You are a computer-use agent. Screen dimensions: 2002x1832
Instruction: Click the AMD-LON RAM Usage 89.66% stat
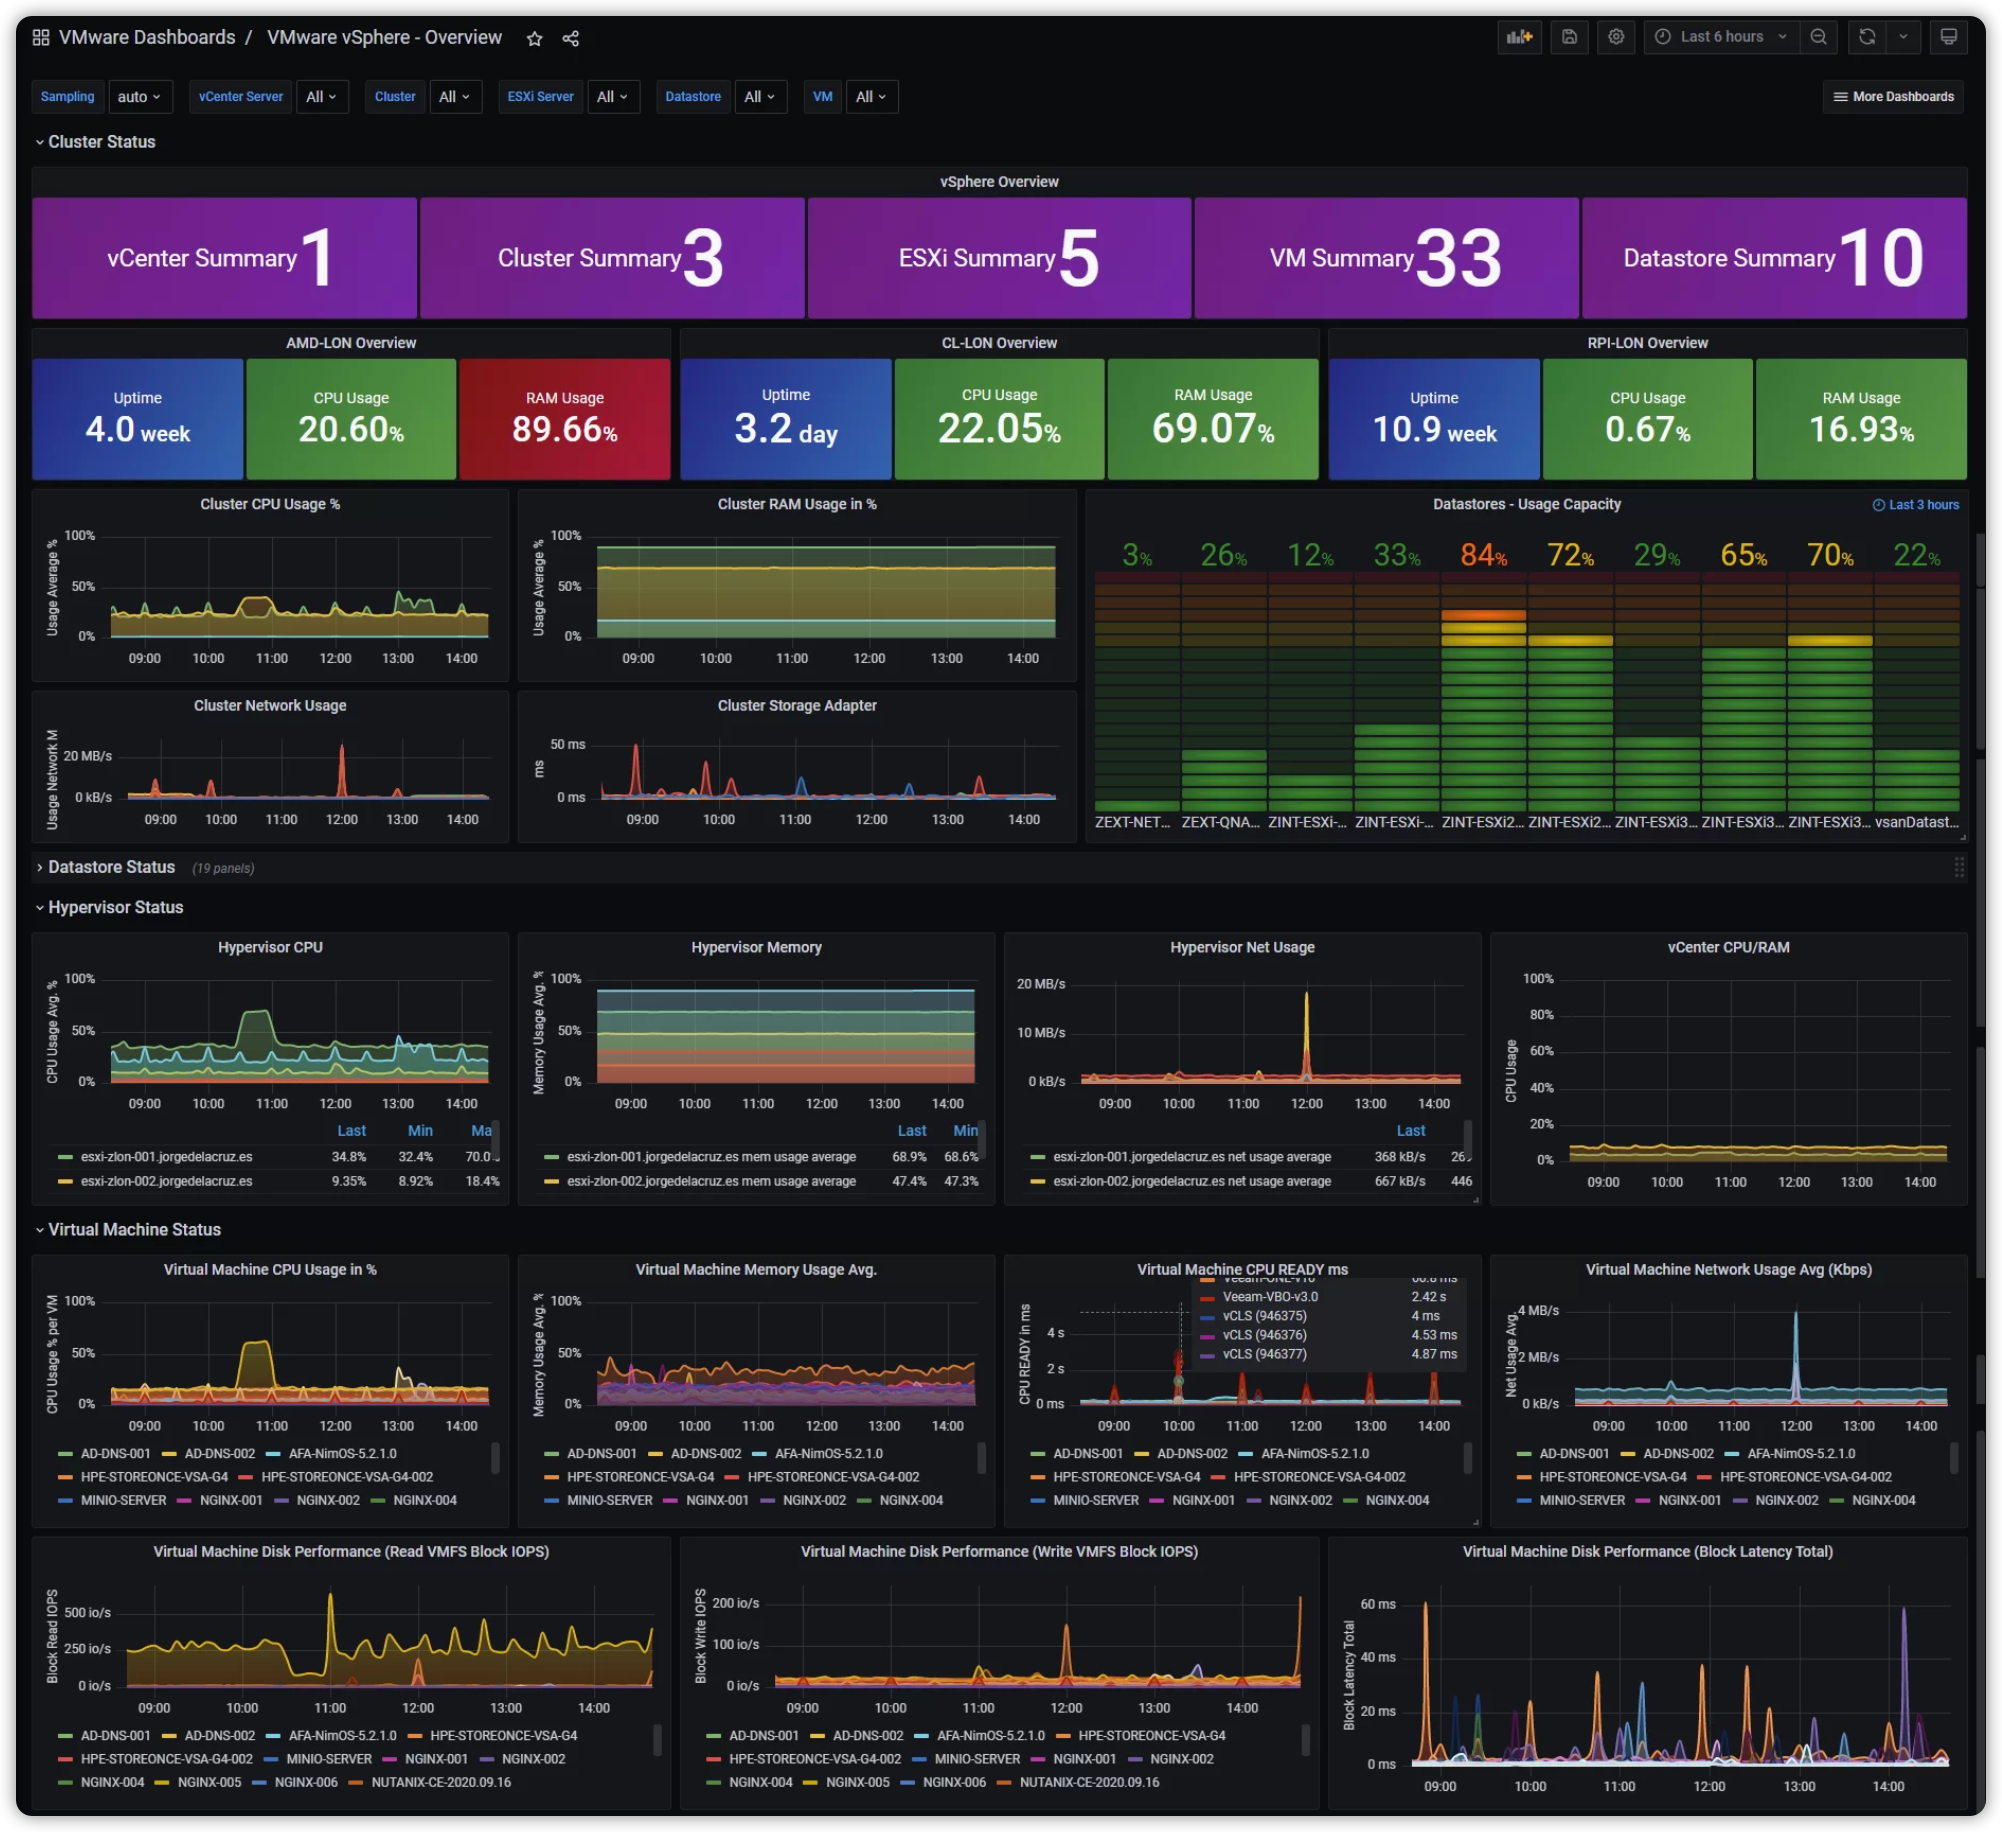tap(564, 420)
